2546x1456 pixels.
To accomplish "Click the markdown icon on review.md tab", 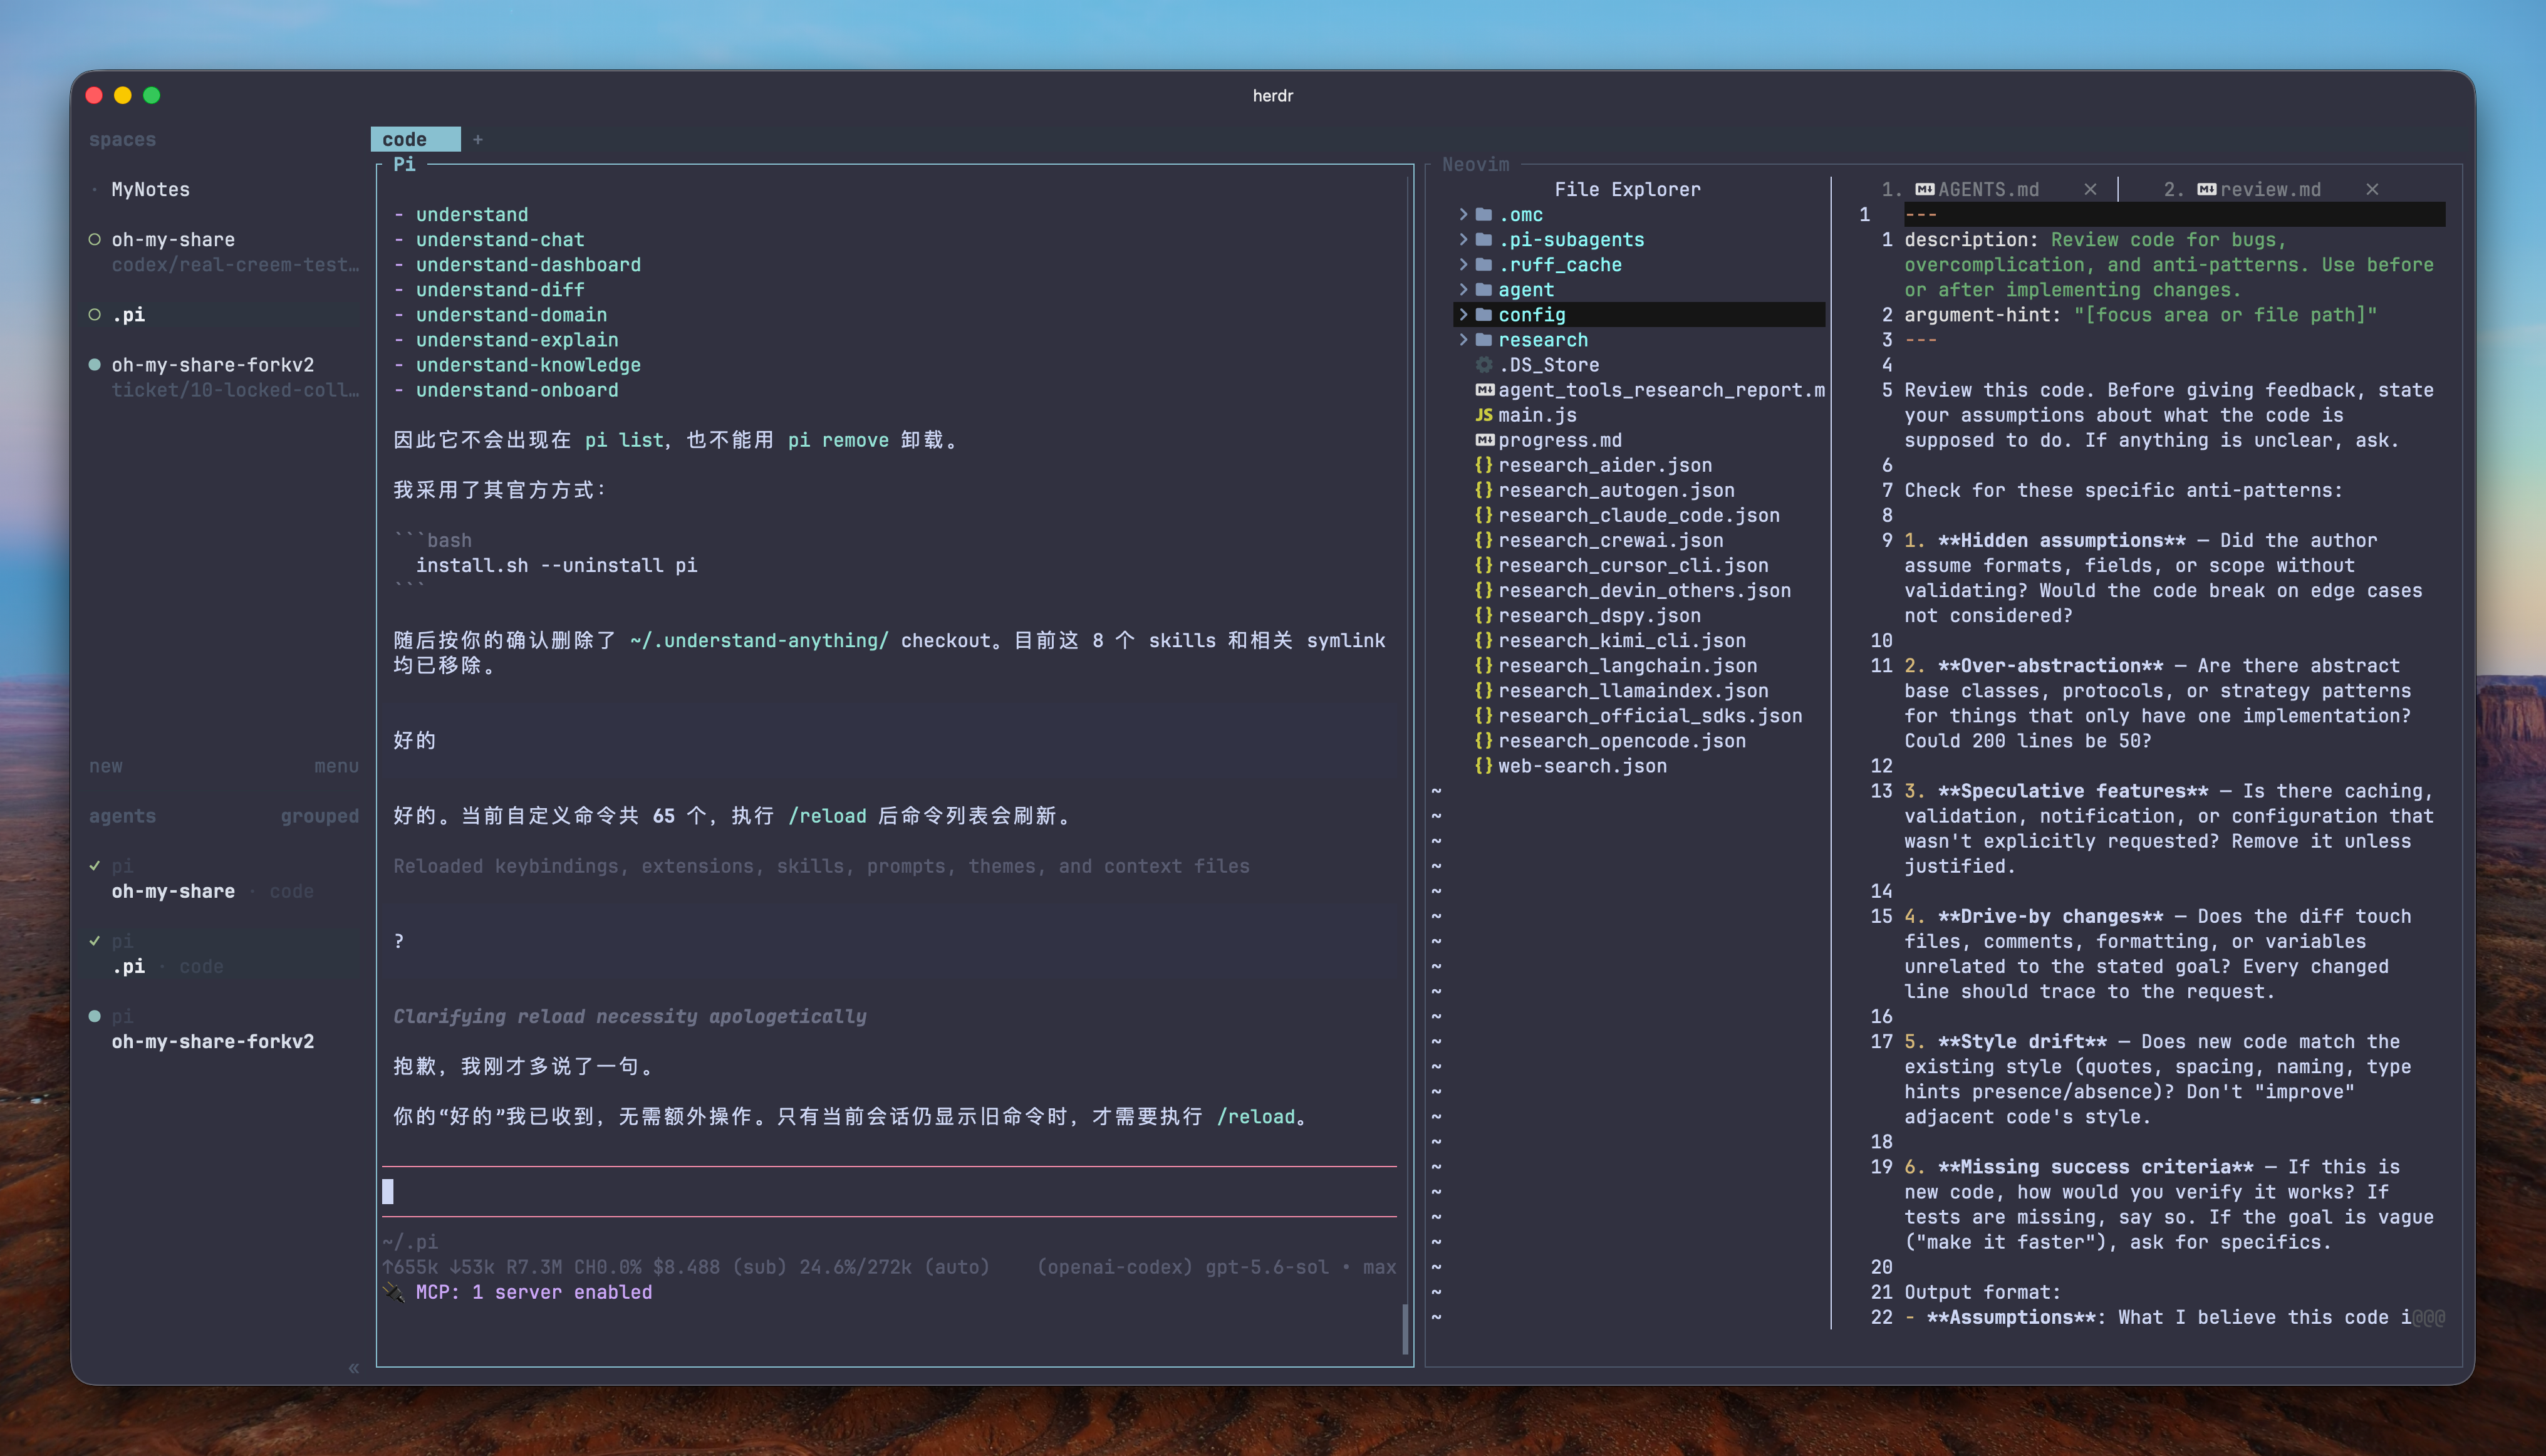I will [2206, 190].
